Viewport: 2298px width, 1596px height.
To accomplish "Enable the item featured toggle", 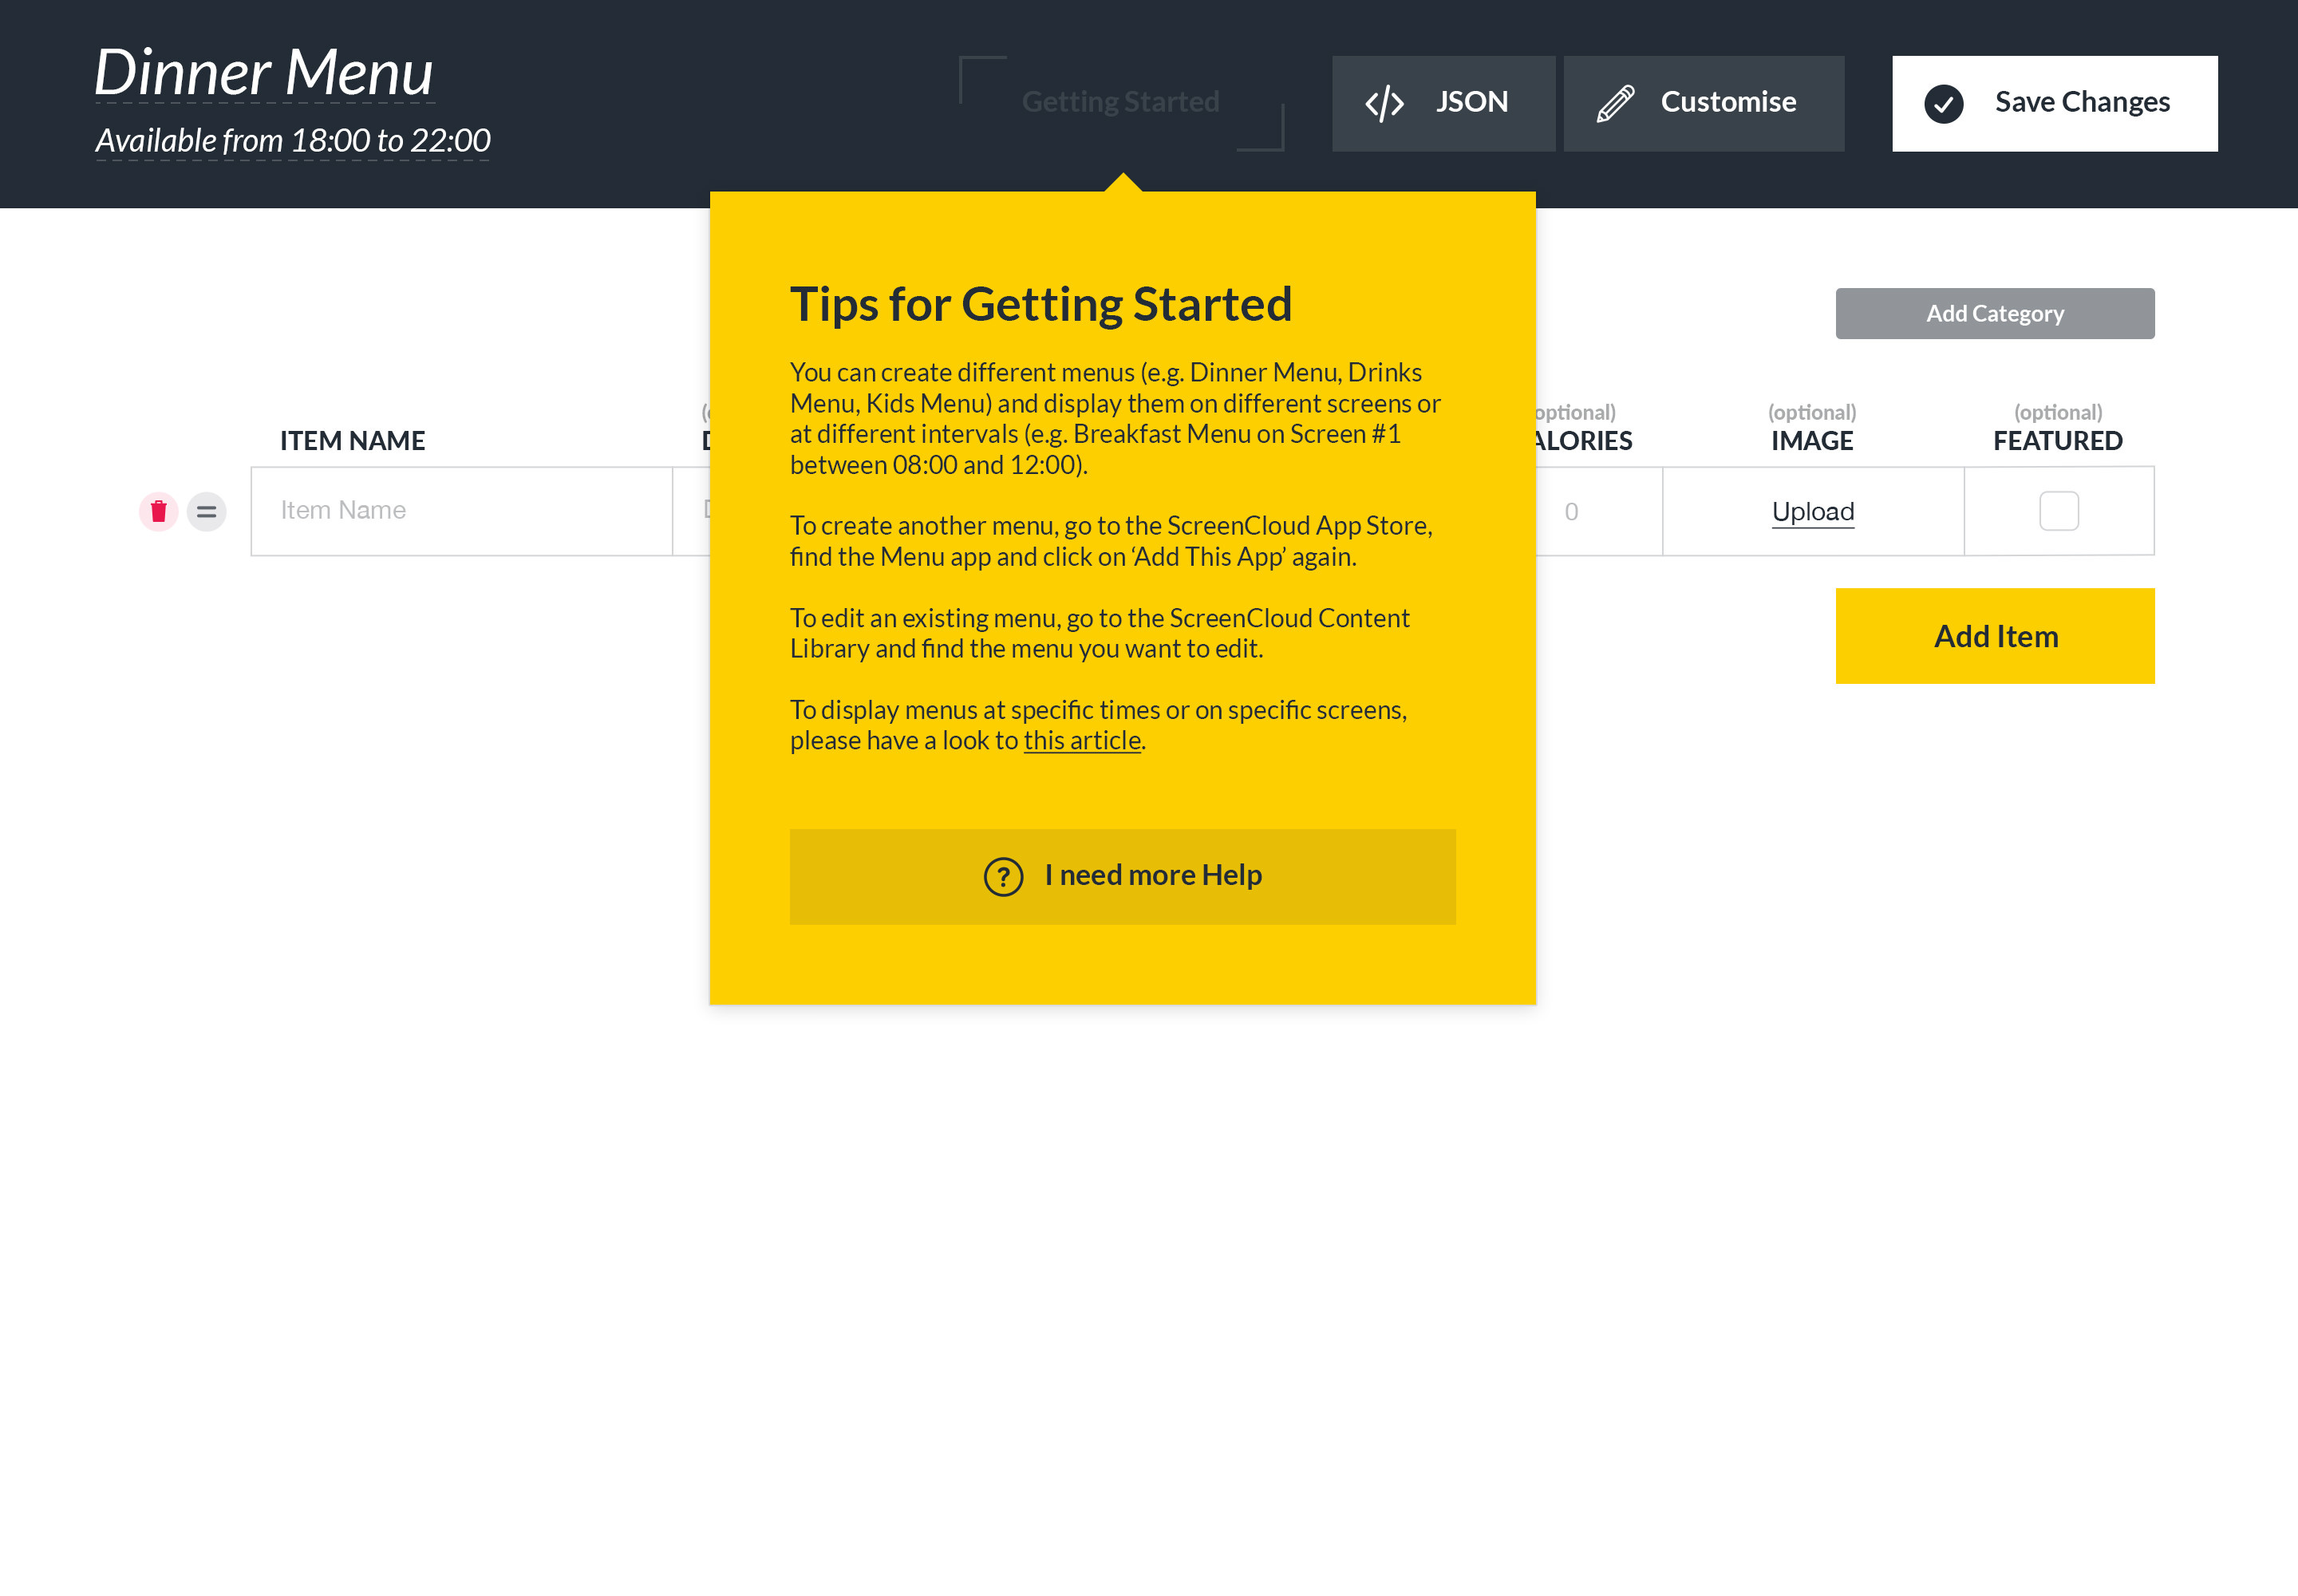I will tap(2059, 510).
